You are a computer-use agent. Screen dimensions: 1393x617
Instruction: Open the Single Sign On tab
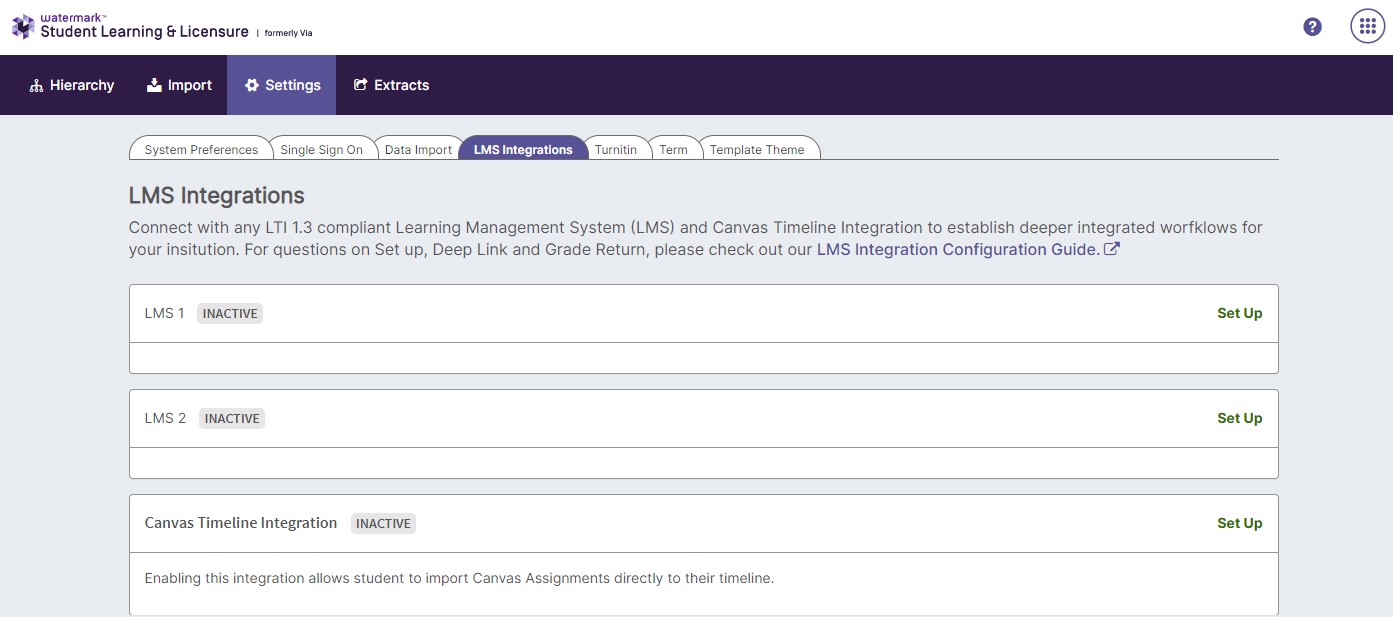tap(321, 149)
